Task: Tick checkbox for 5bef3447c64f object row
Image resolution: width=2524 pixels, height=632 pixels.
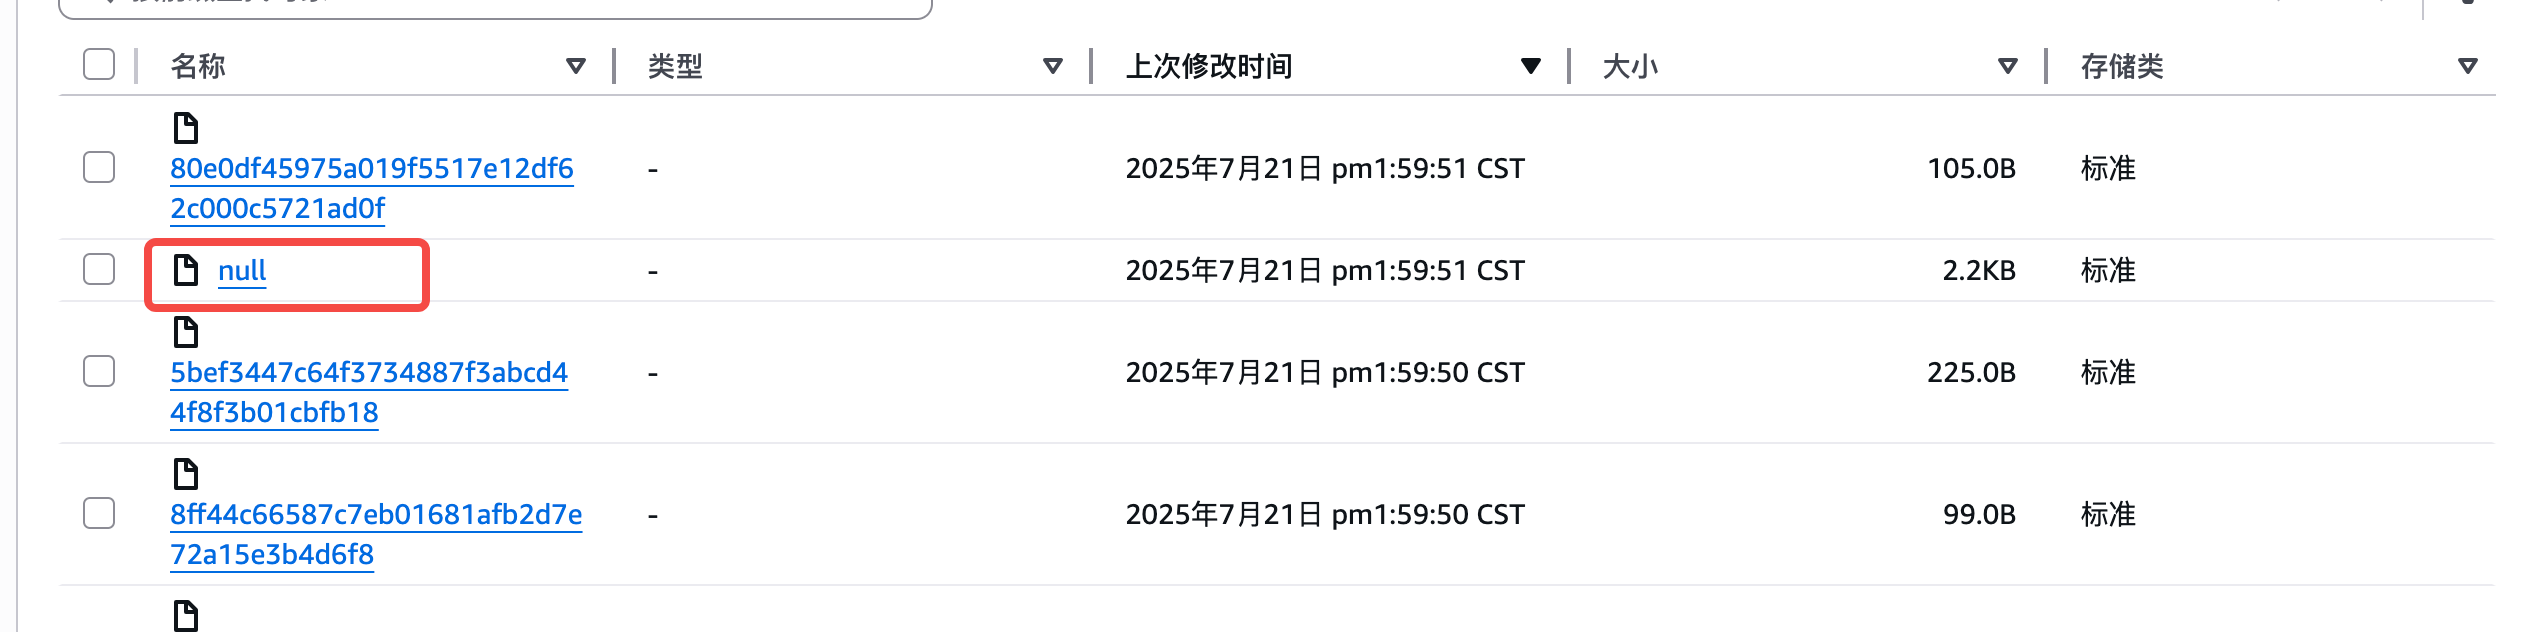Action: 99,372
